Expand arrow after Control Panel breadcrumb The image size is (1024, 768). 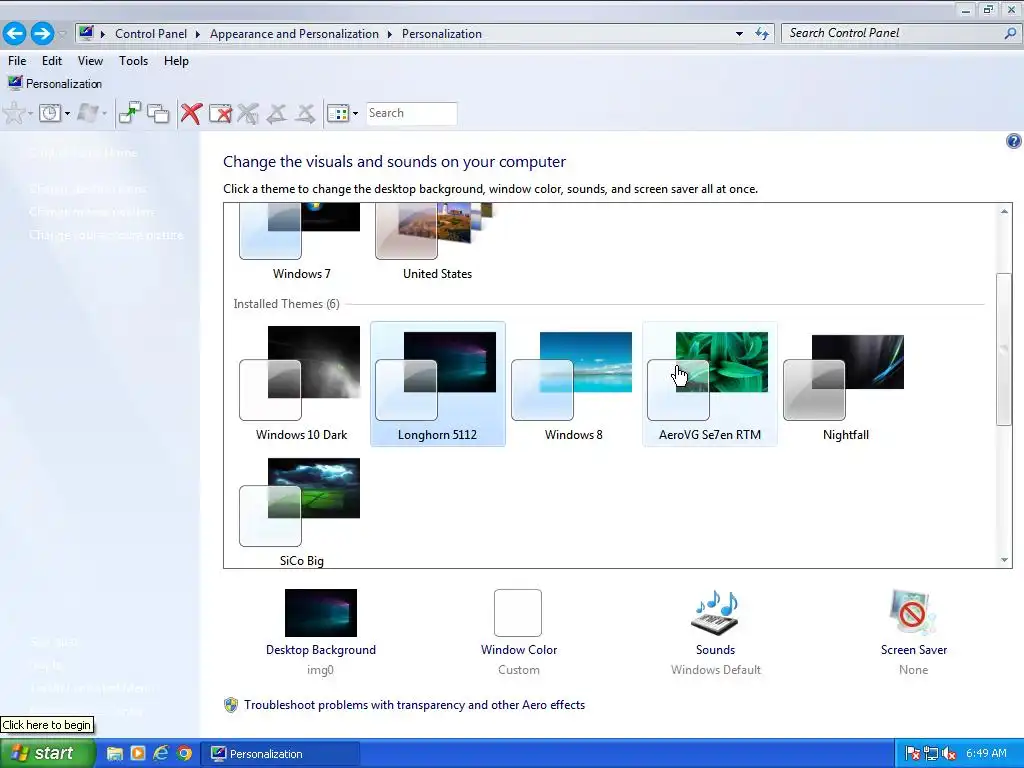point(197,34)
